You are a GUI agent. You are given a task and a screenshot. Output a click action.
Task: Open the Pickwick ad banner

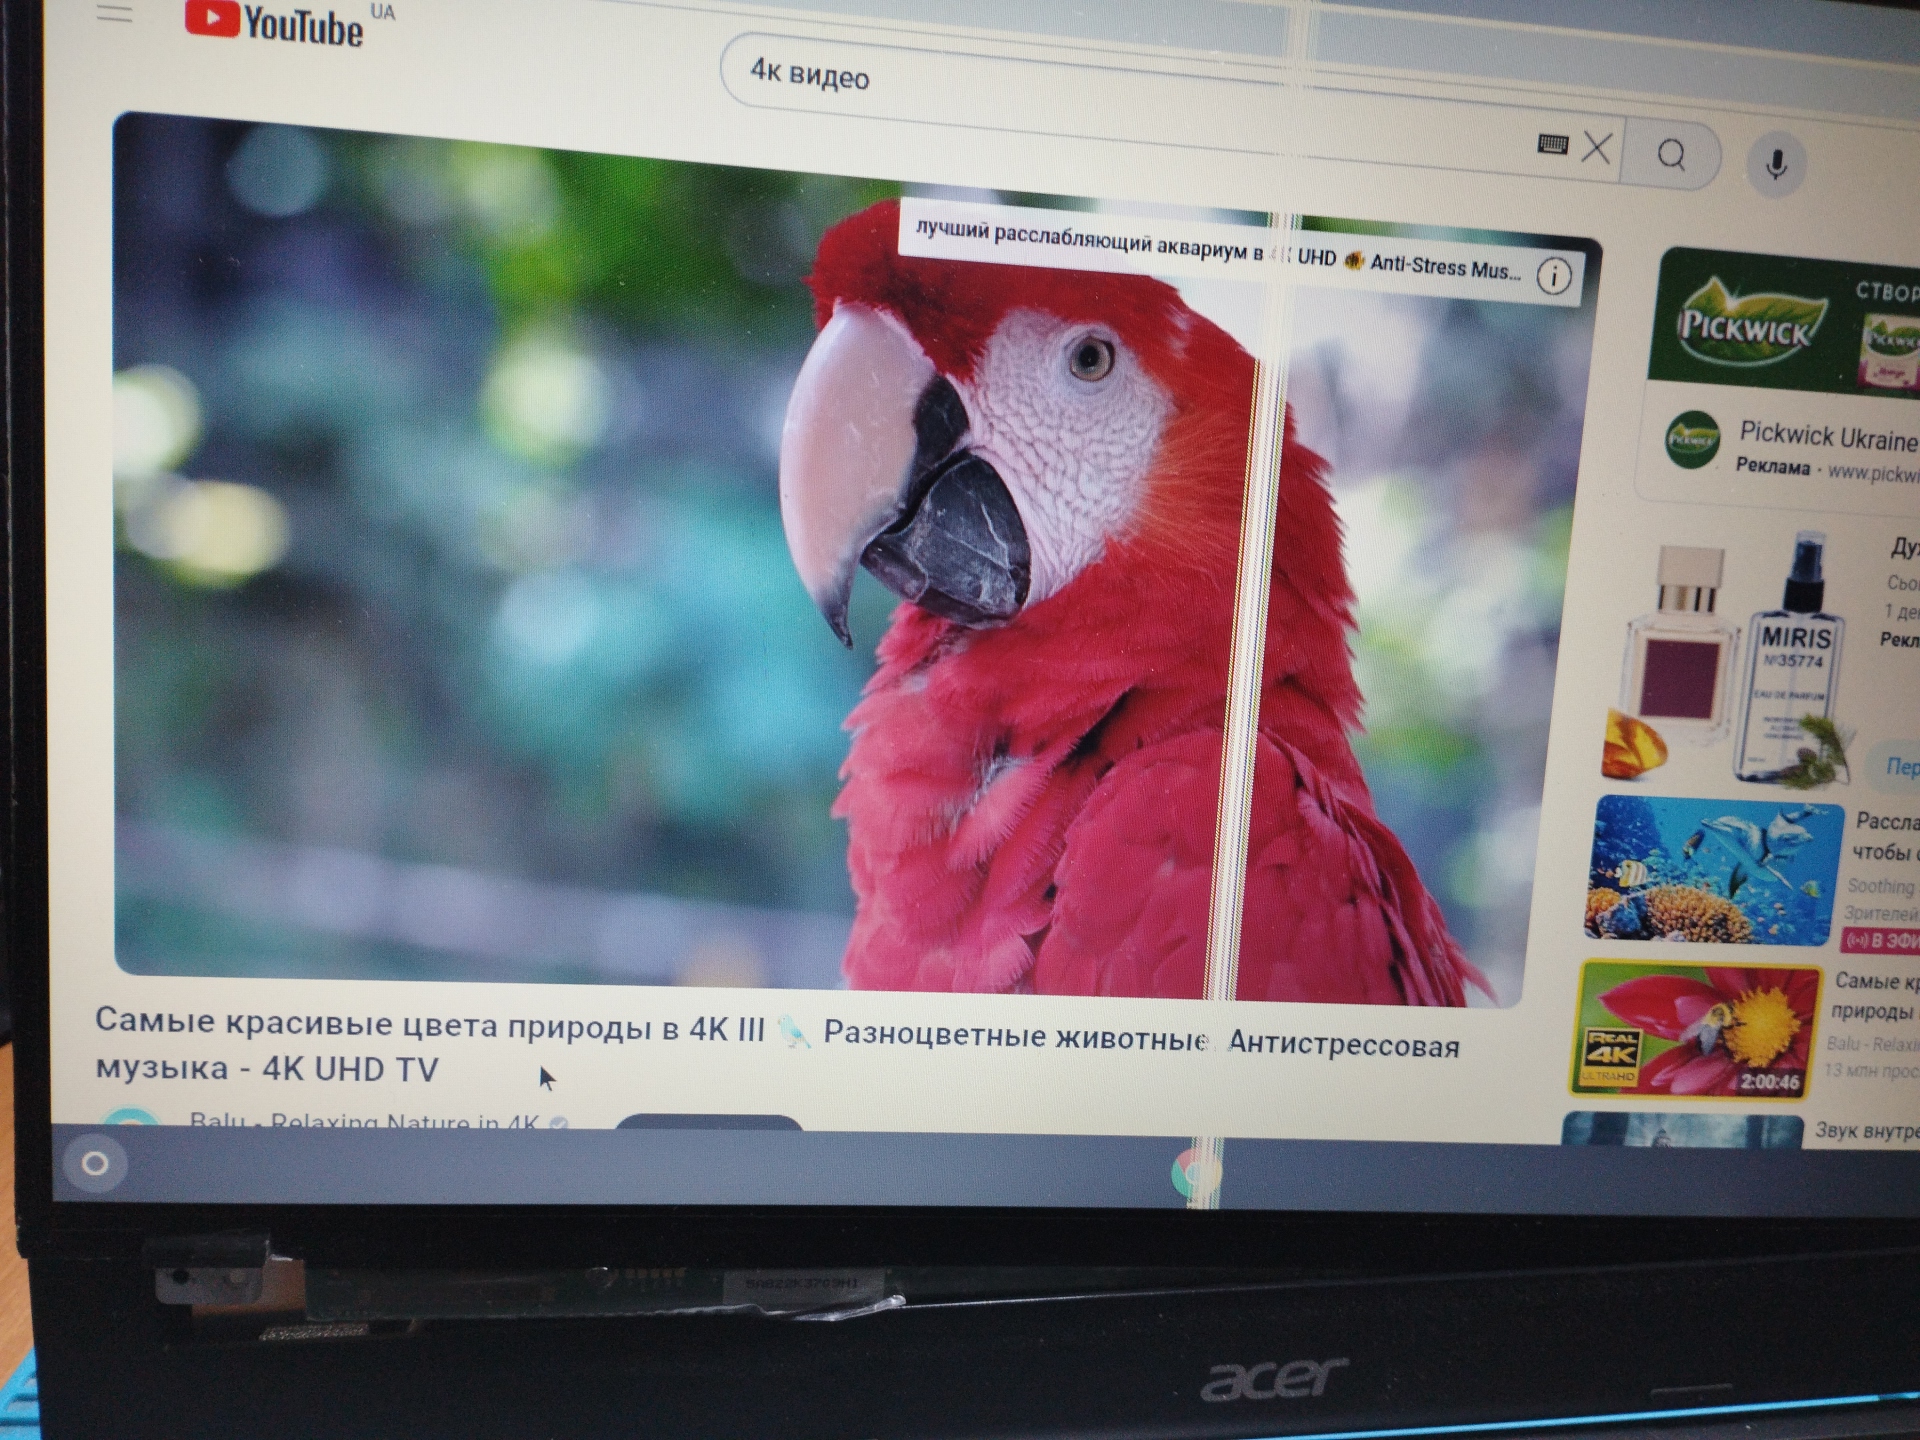(x=1785, y=320)
